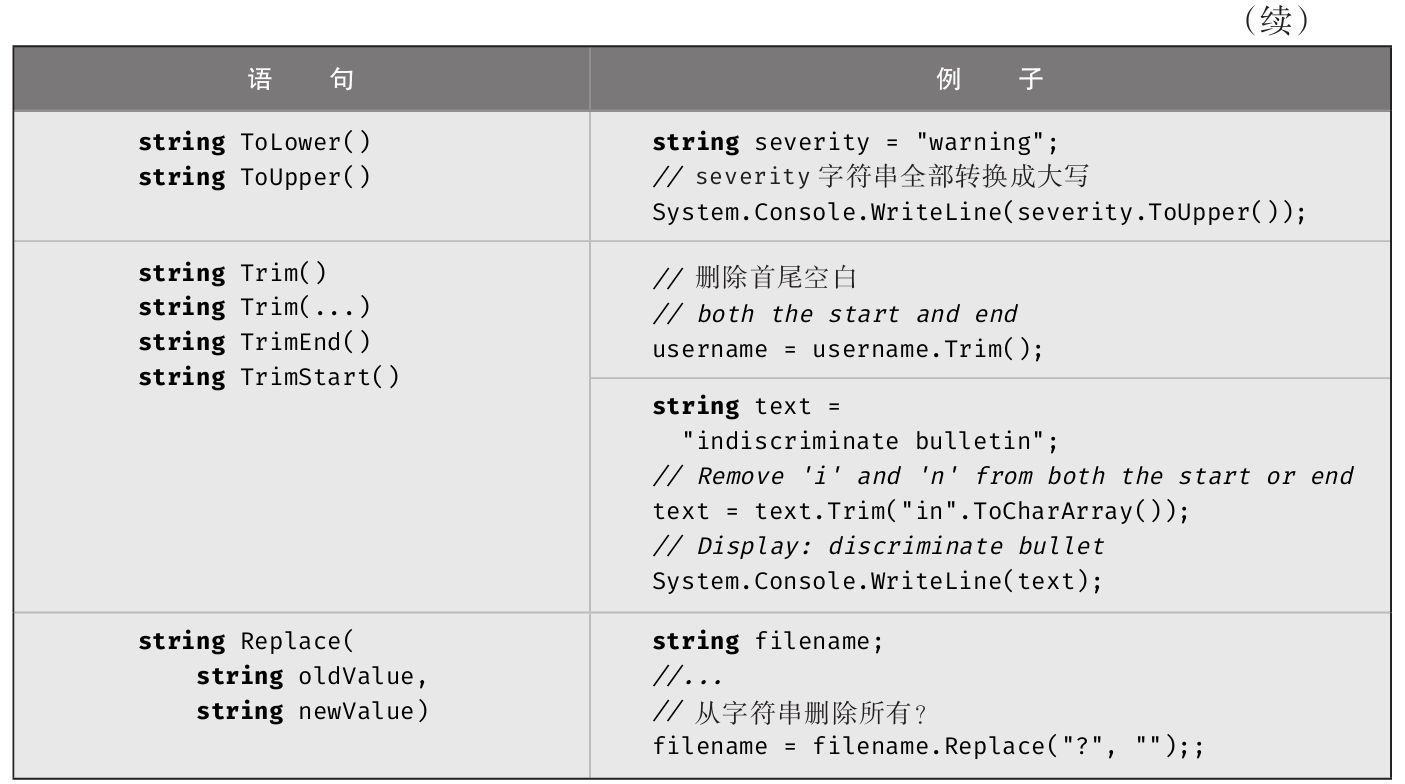Viewport: 1405px width, 784px height.
Task: Click the 删除首尾空白 comment line
Action: pos(755,278)
